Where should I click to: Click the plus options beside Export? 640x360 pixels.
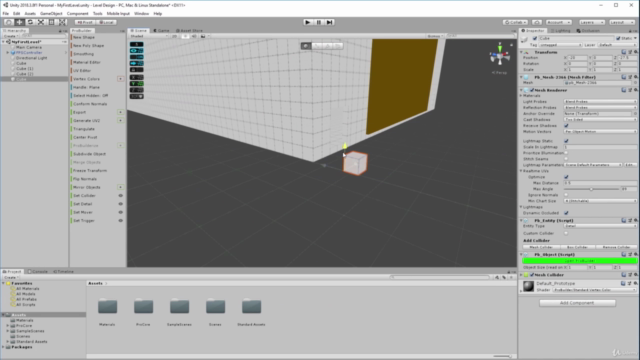click(x=120, y=112)
